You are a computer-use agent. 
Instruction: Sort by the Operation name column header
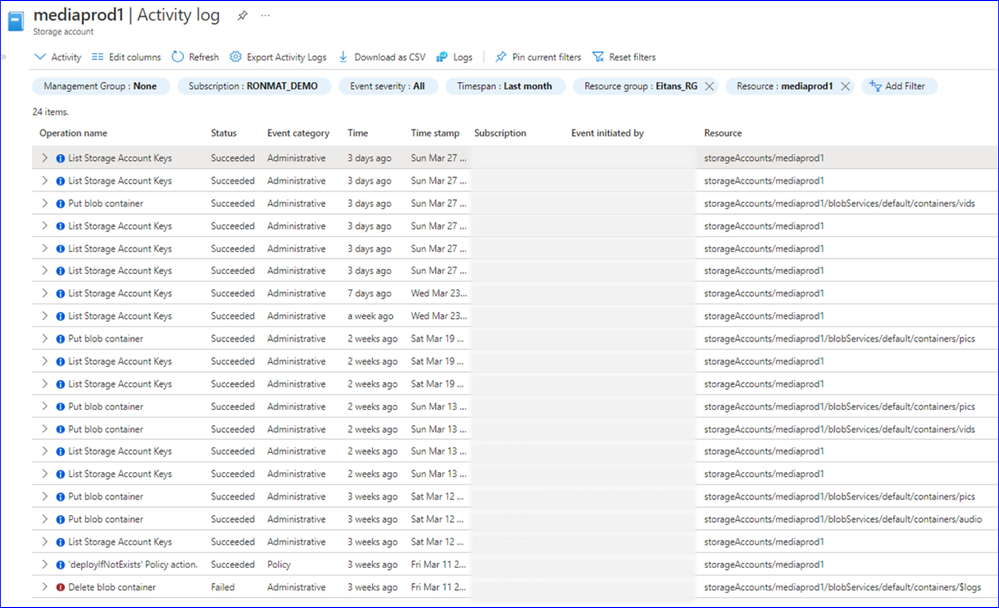[73, 133]
